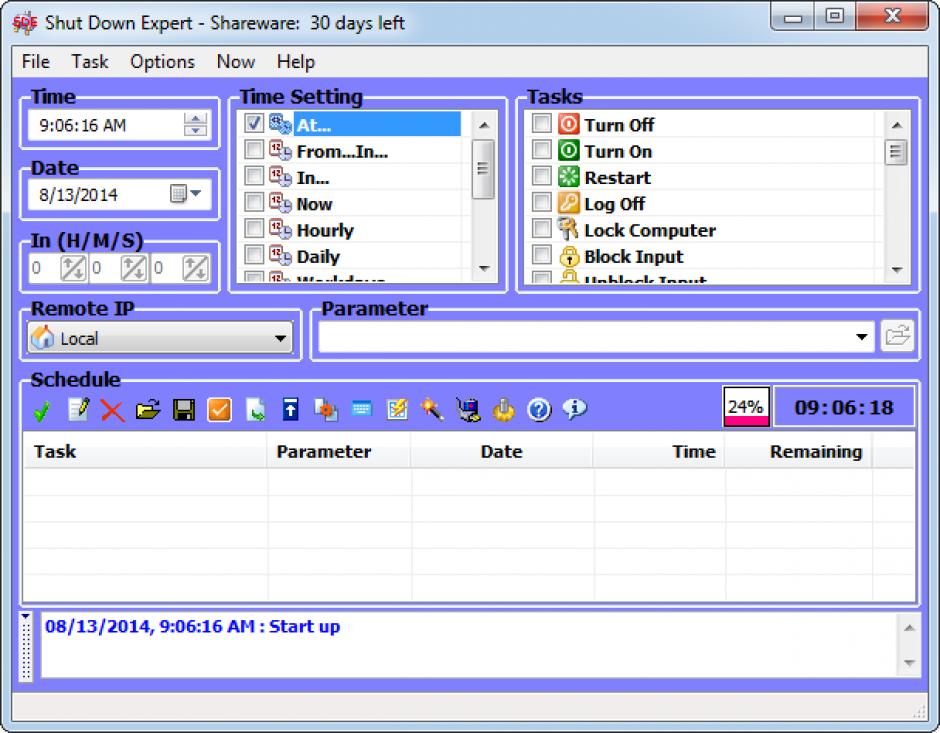The image size is (940, 733).
Task: Click the green Restart icon
Action: 568,177
